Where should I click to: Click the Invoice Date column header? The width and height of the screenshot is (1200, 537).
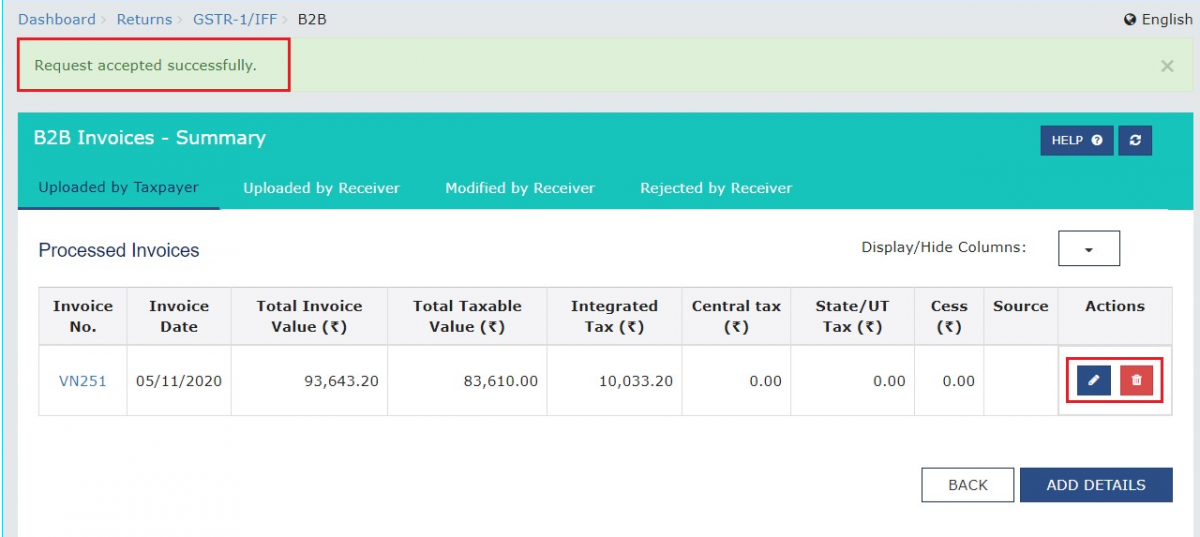179,316
